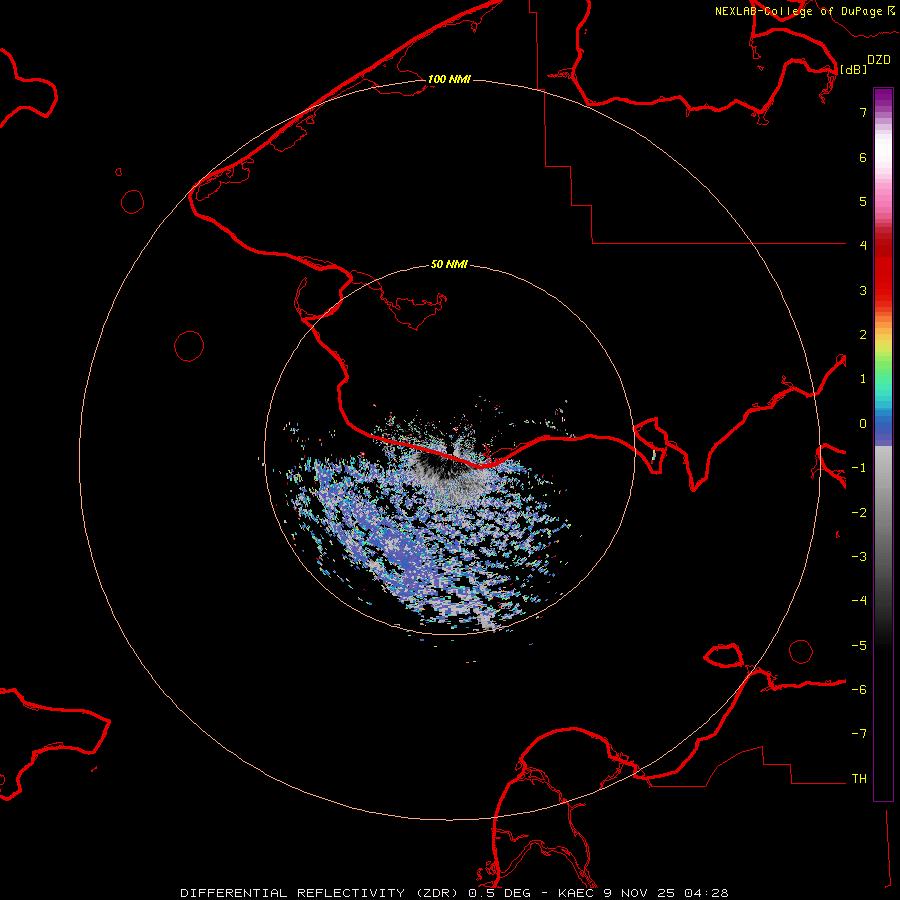Click the 100 NMI range ring label

449,79
